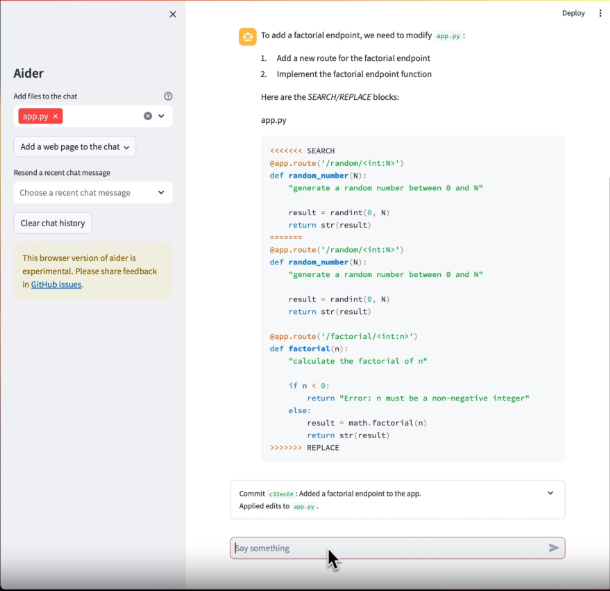Clear all selected files in the multiselect
610x591 pixels.
point(148,116)
